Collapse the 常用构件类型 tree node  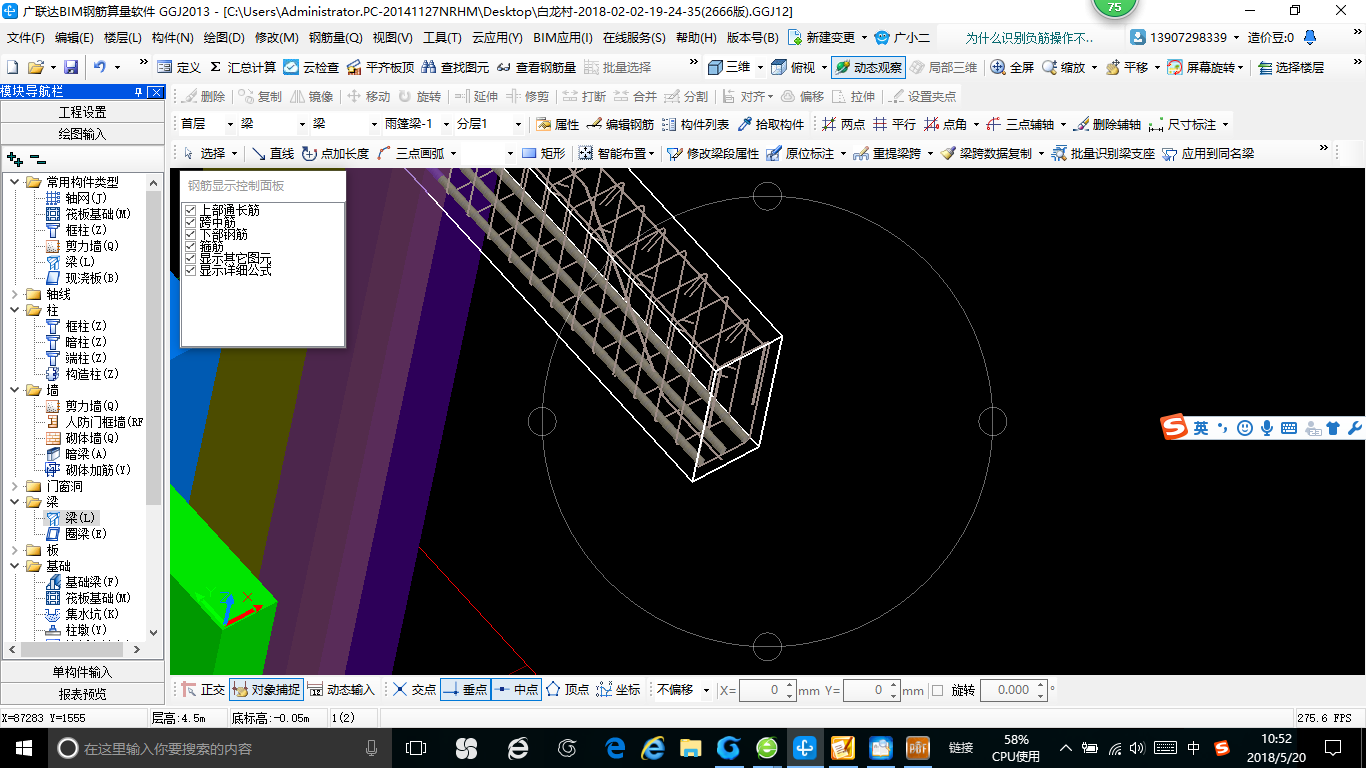(14, 182)
